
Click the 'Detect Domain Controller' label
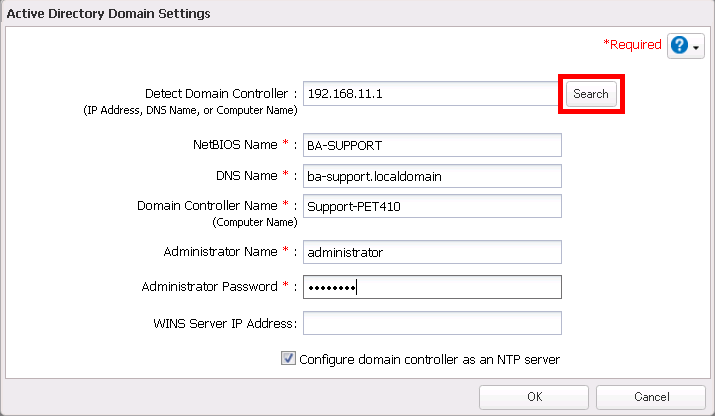(217, 94)
